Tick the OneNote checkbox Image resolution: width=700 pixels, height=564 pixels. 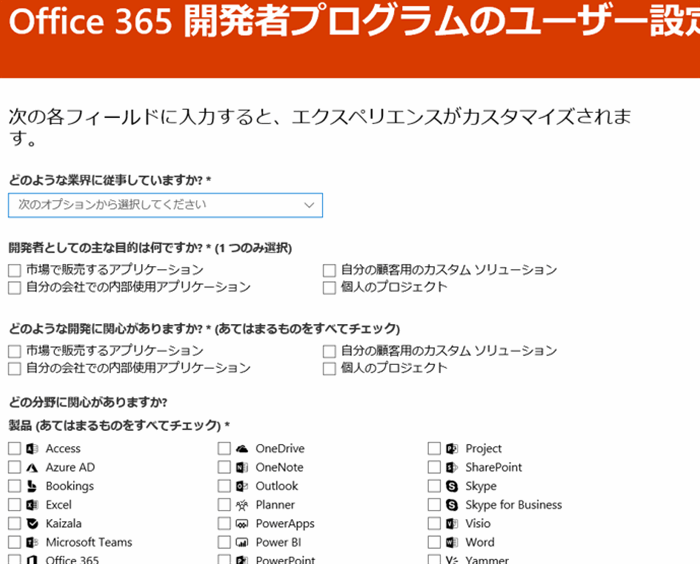224,467
